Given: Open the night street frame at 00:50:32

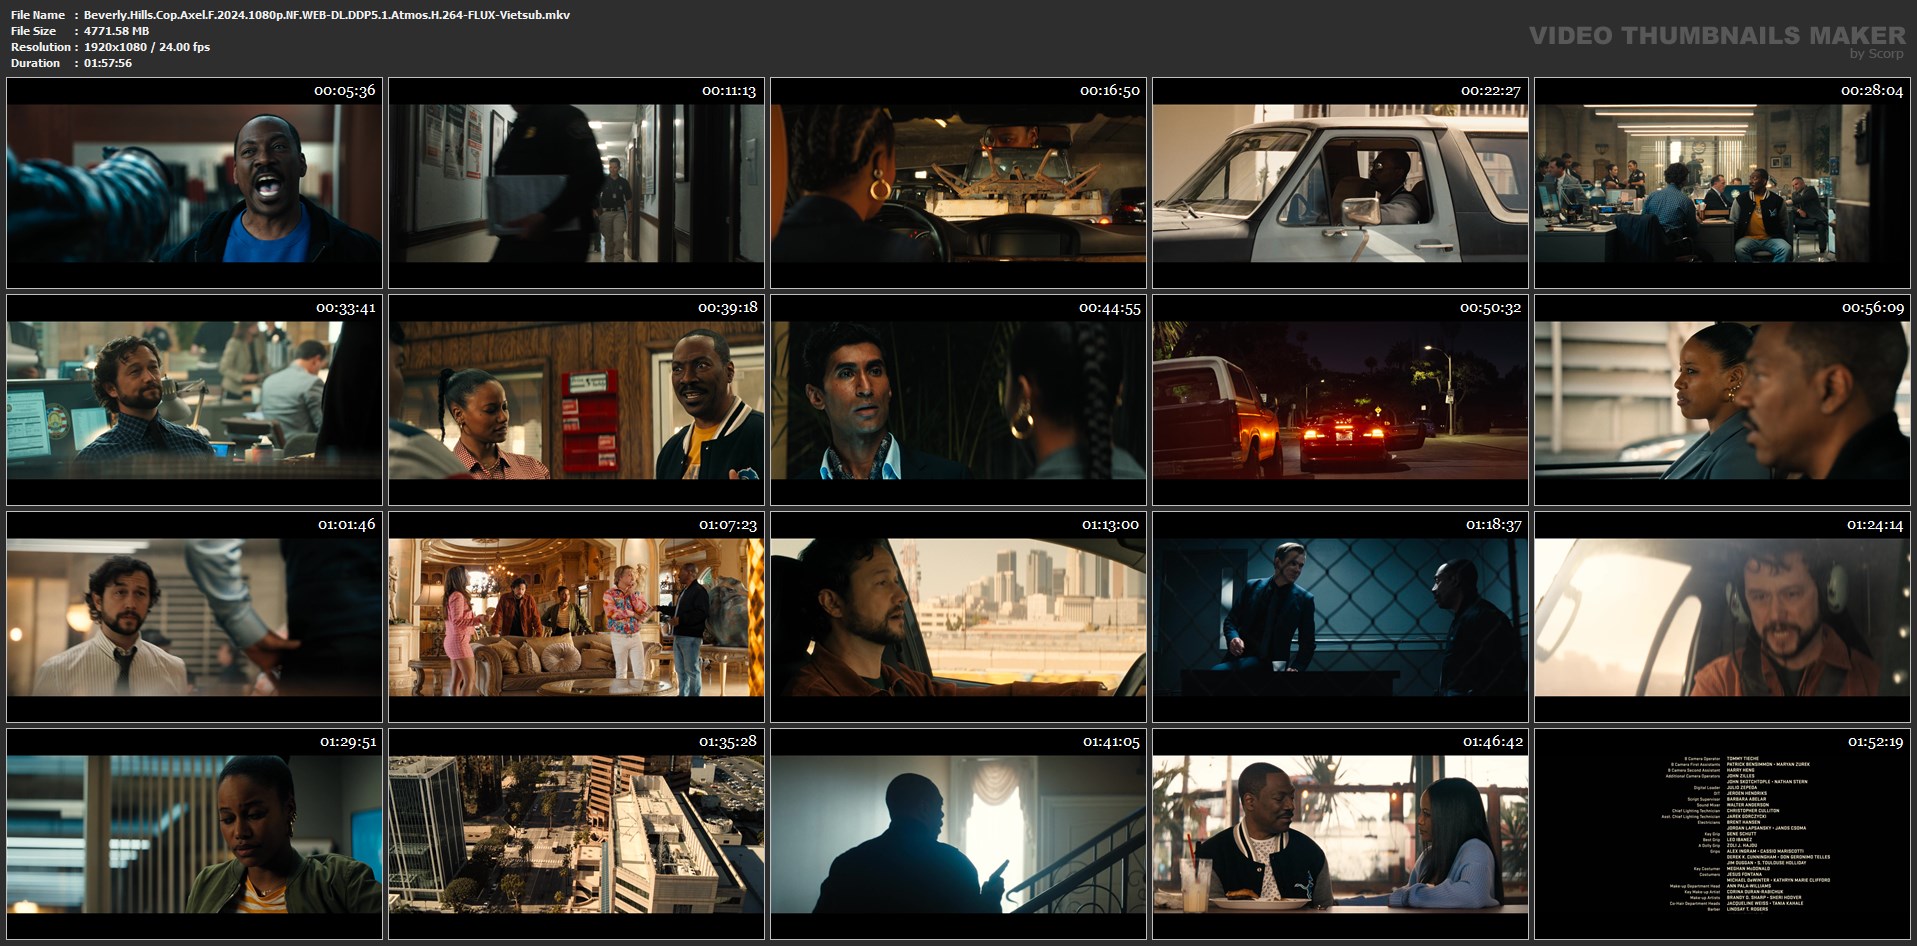Looking at the screenshot, I should [x=1340, y=400].
